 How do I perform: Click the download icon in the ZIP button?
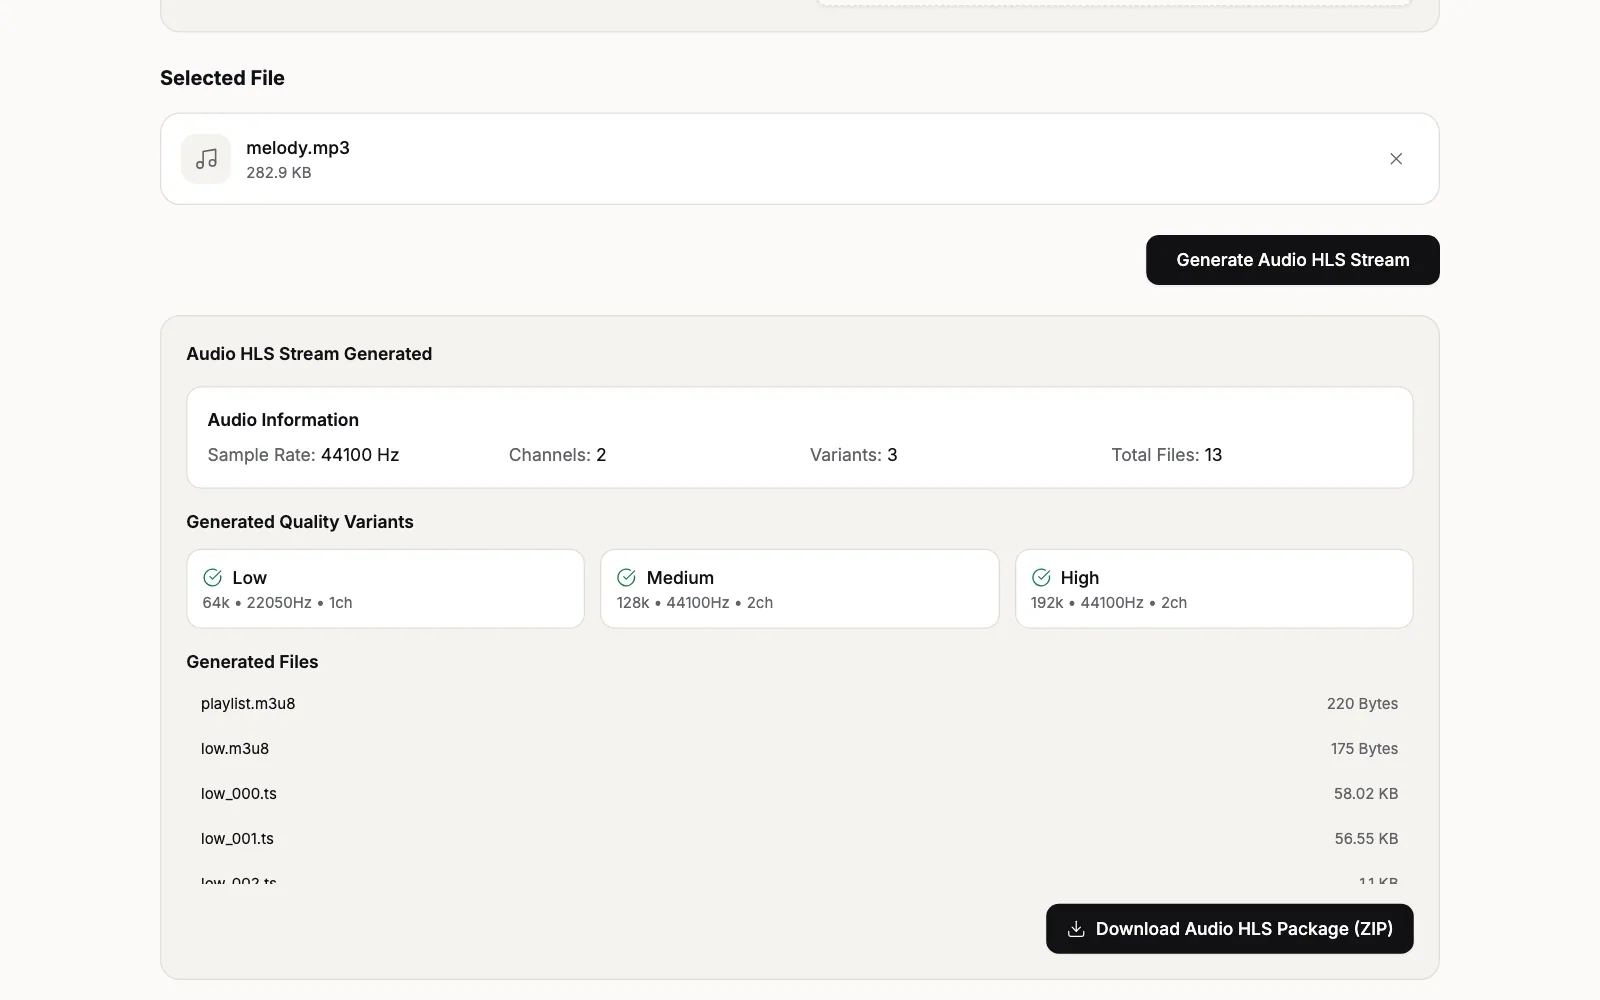click(x=1076, y=929)
